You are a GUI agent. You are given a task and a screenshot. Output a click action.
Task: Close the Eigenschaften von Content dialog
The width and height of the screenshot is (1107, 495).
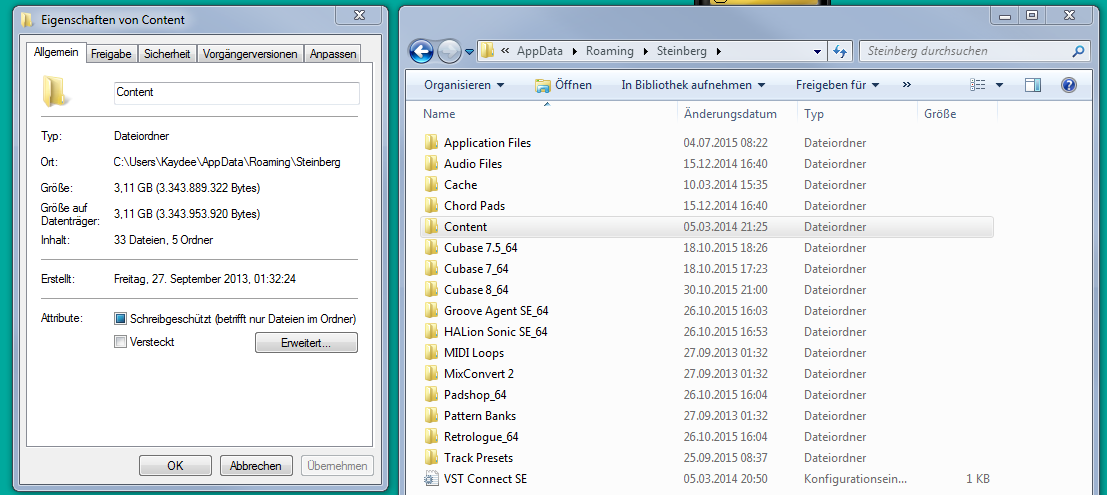pos(361,15)
